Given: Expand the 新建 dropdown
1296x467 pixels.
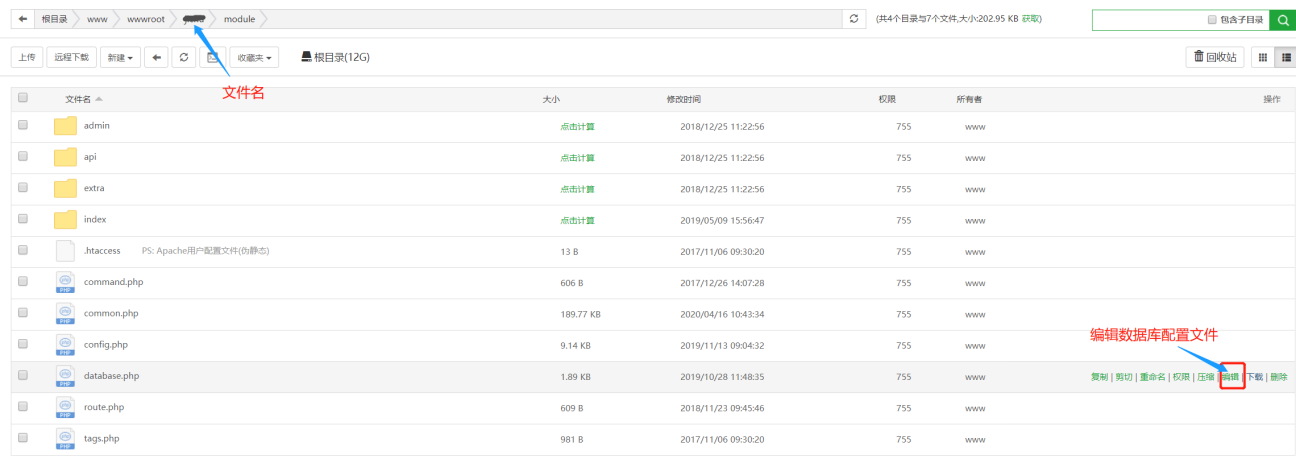Looking at the screenshot, I should pos(120,58).
